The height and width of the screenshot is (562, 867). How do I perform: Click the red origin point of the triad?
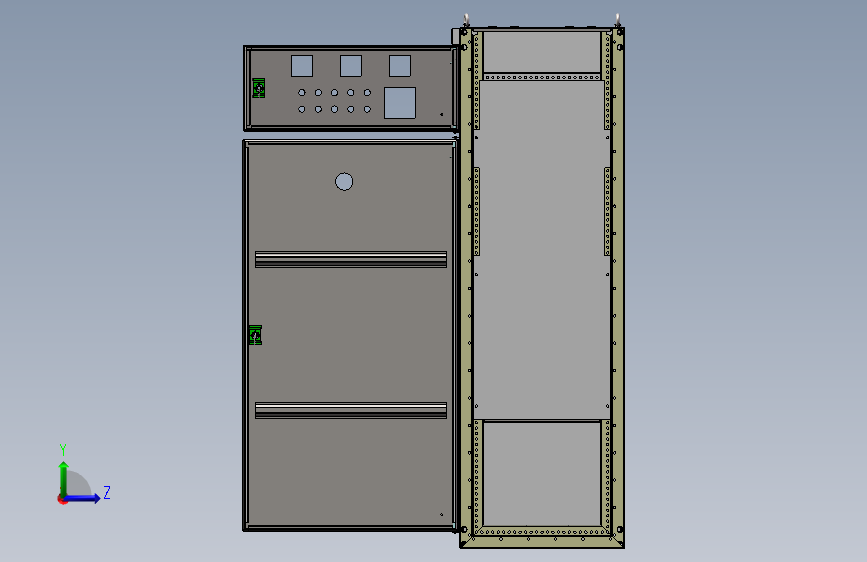(62, 499)
